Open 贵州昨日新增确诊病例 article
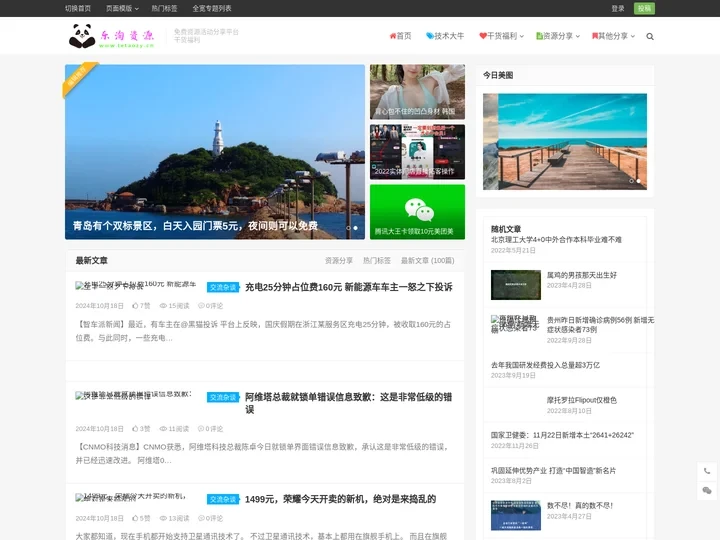Viewport: 720px width, 540px height. (x=600, y=325)
